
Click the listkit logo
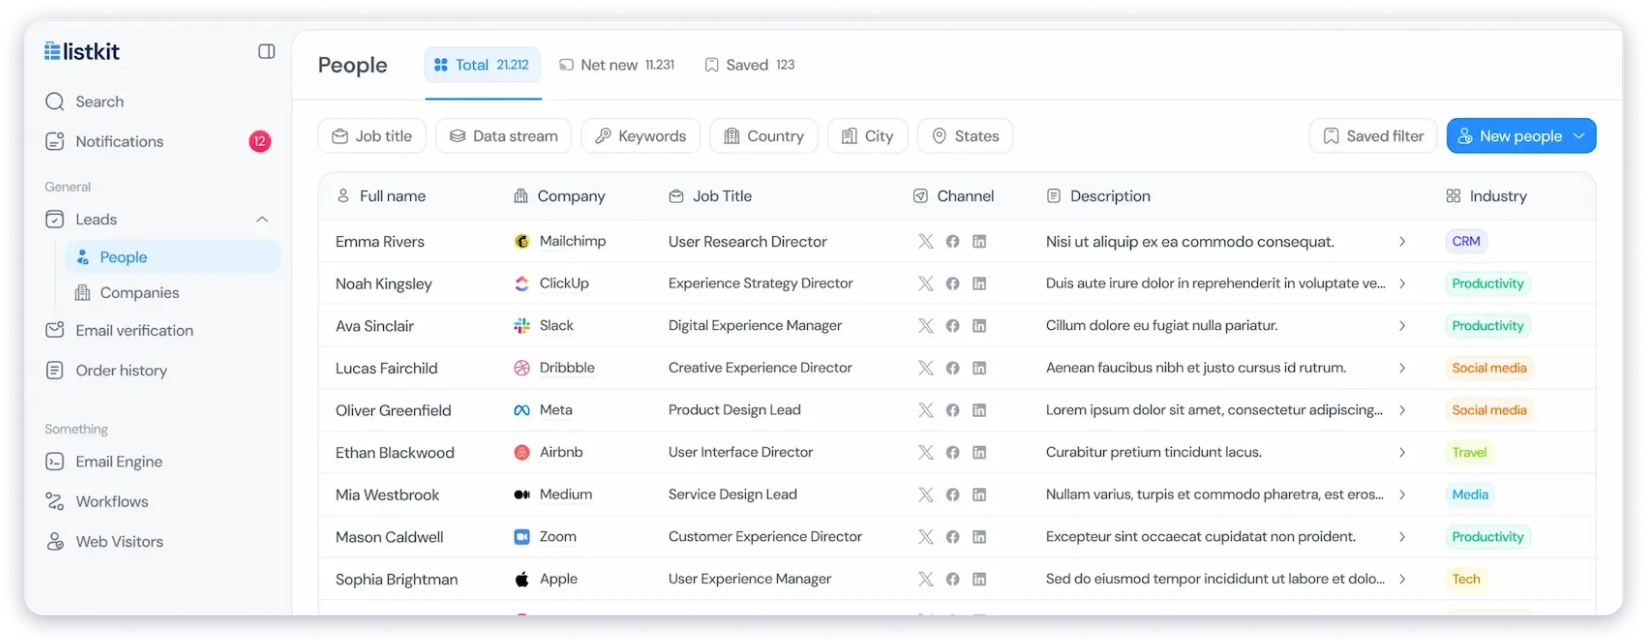82,51
